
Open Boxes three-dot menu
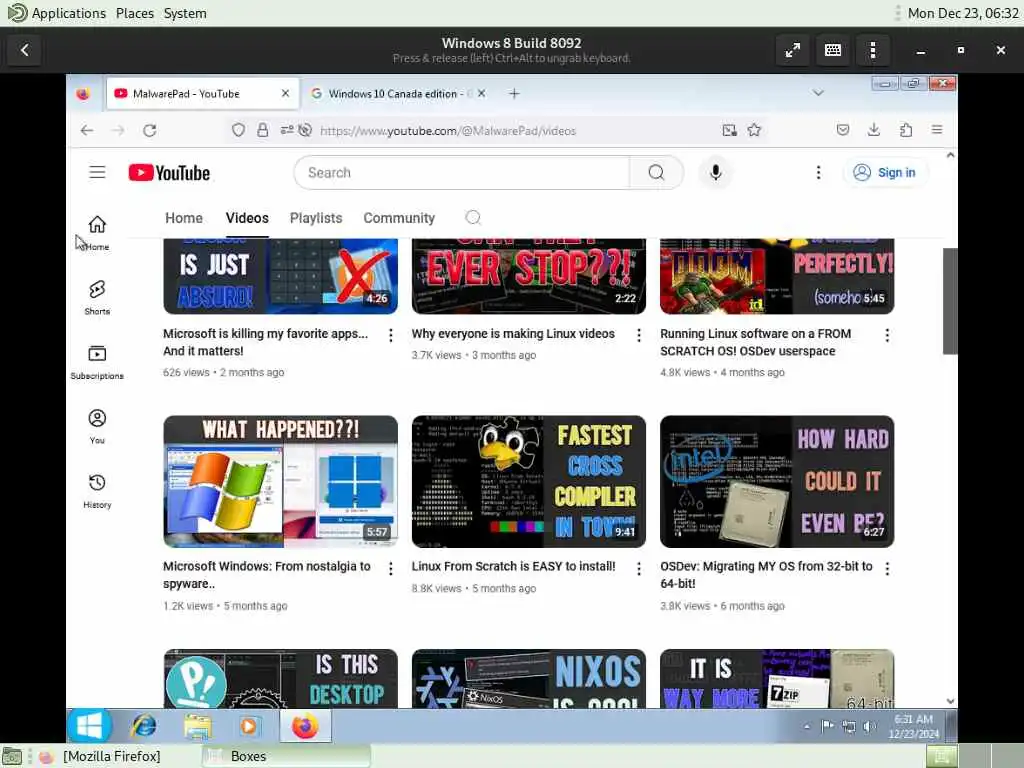pos(872,50)
